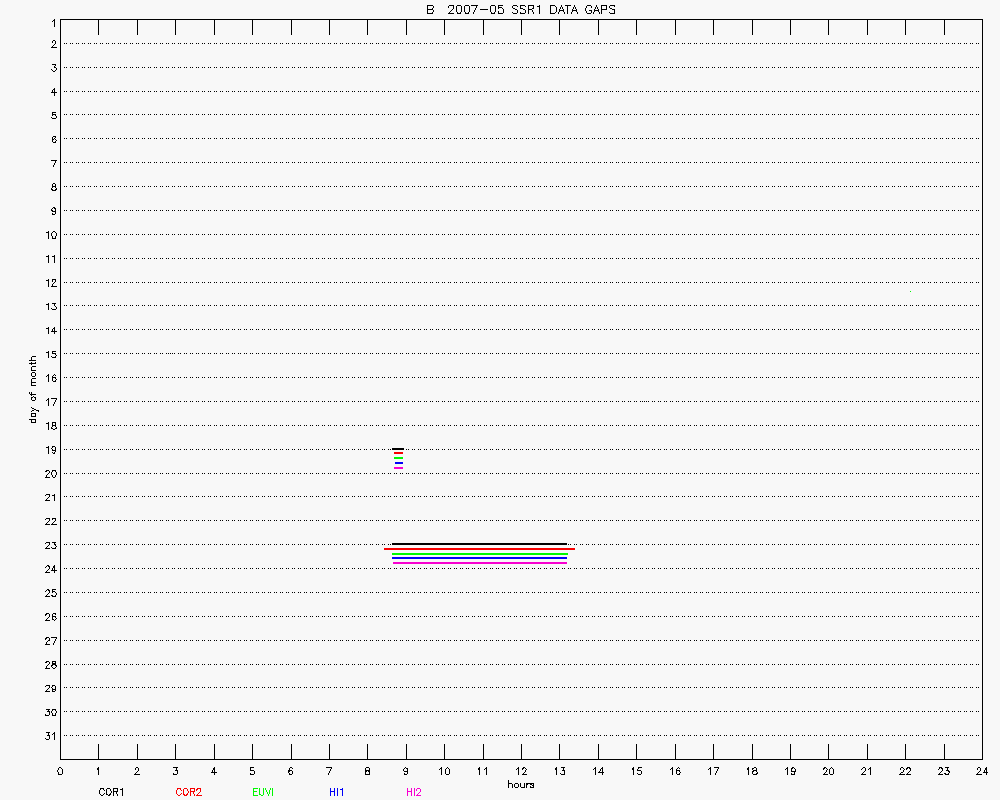Select day 1 label on y-axis
Image resolution: width=1000 pixels, height=800 pixels.
(x=51, y=21)
